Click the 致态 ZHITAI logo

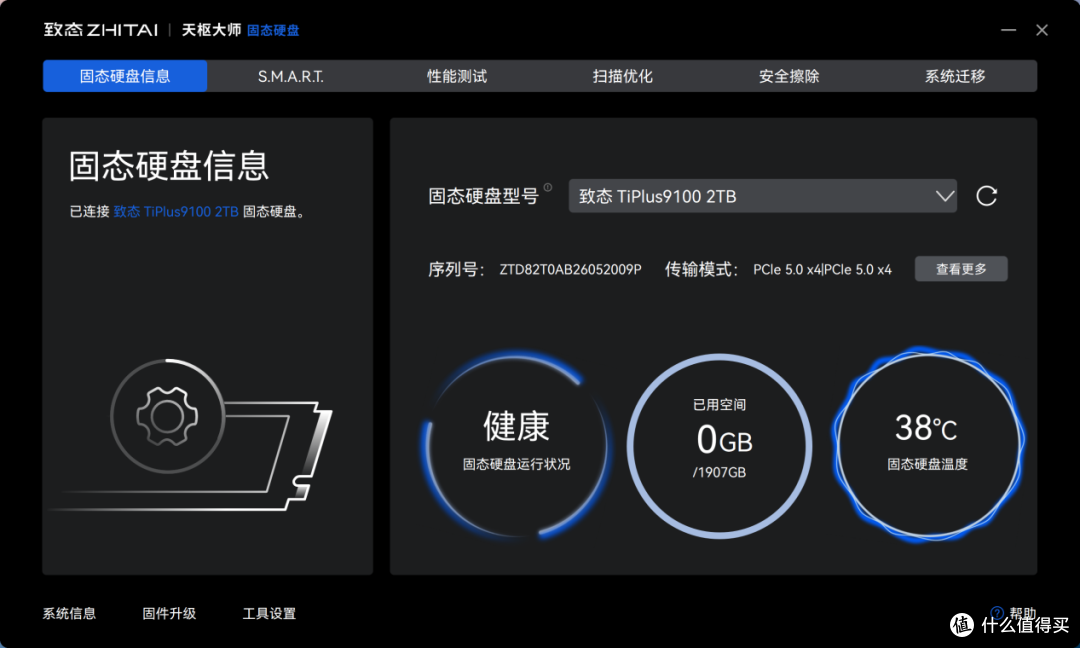pos(101,30)
